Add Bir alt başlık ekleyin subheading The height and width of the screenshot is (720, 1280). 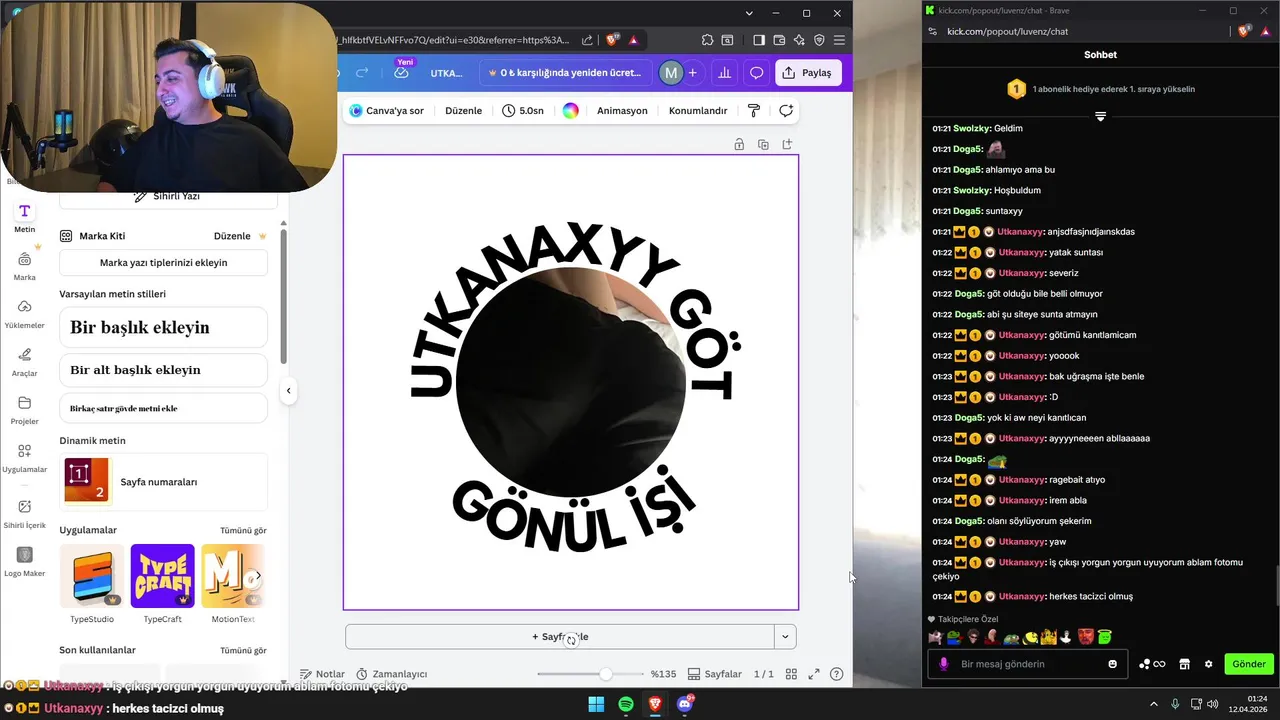pos(163,369)
